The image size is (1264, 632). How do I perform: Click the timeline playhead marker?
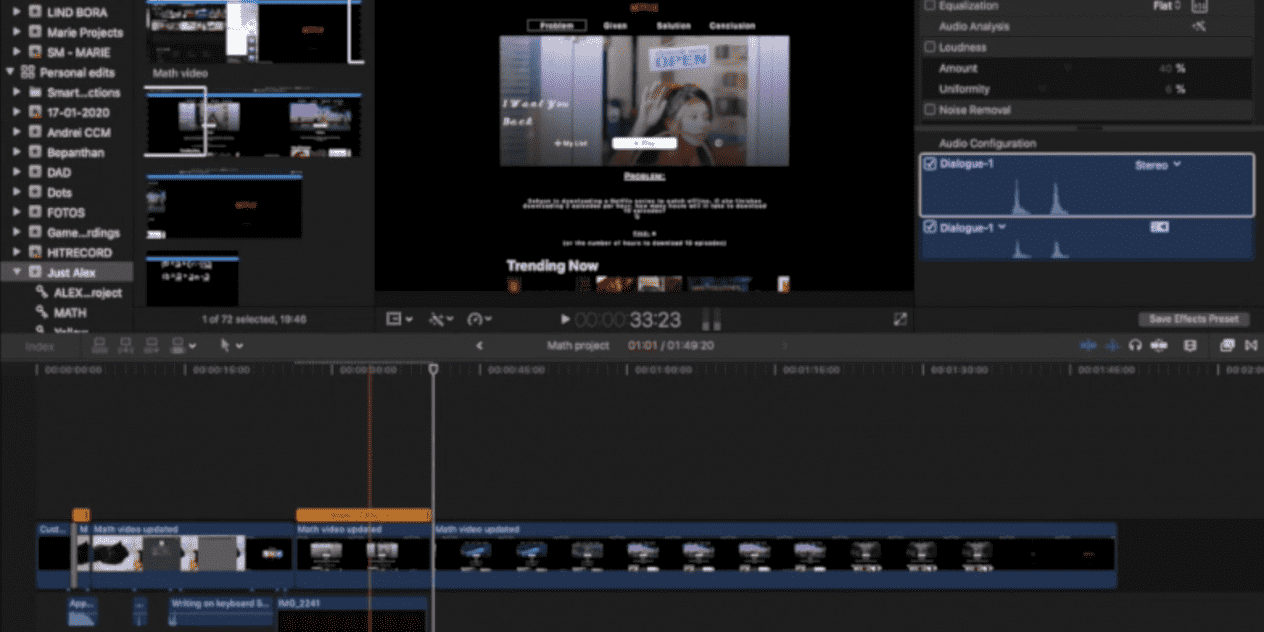[434, 369]
